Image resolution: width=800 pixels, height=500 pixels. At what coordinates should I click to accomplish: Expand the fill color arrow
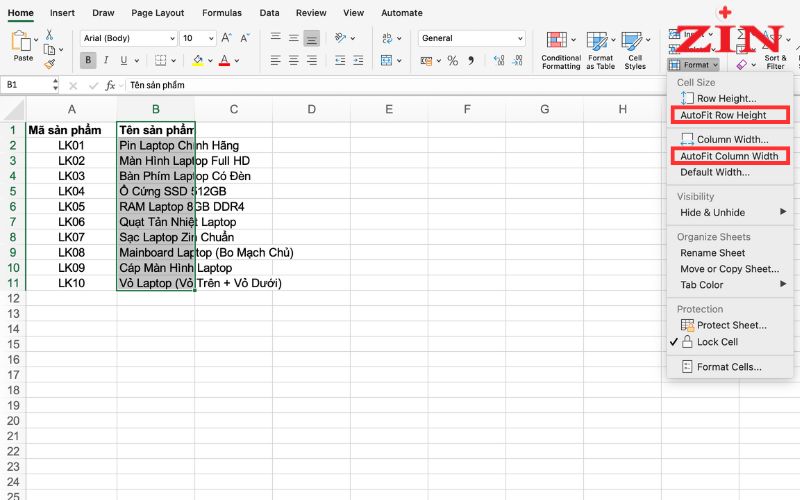pos(210,61)
